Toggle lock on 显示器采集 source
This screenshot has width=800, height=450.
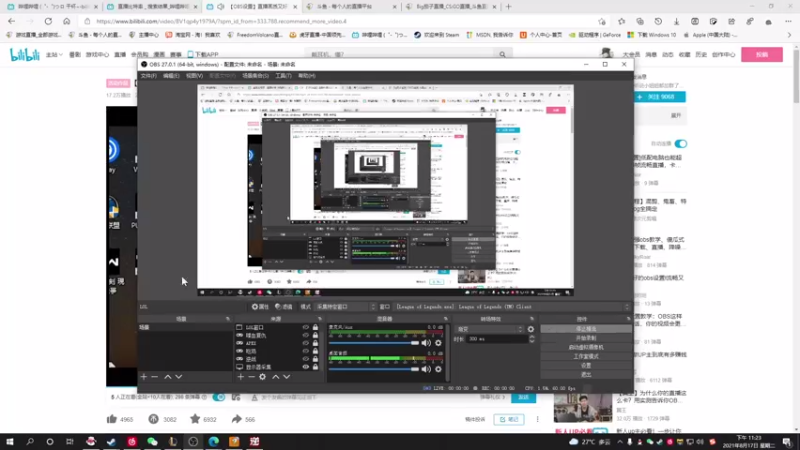point(315,367)
